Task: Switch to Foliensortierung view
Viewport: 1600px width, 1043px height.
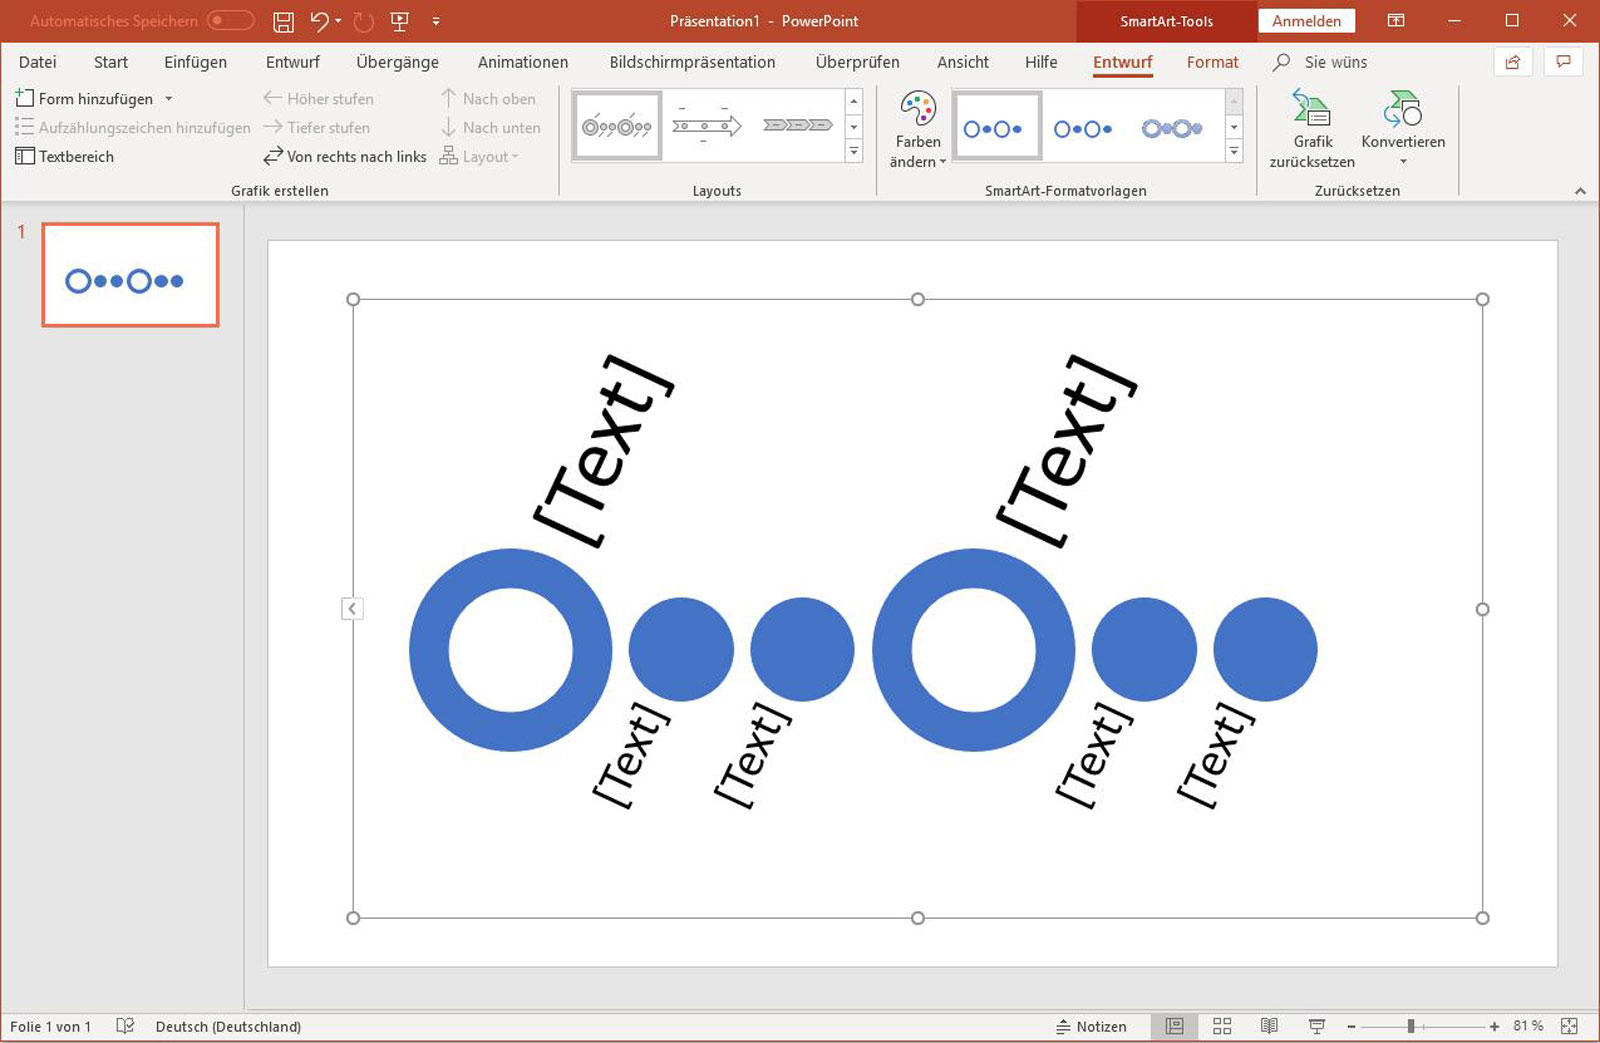Action: [x=1222, y=1026]
